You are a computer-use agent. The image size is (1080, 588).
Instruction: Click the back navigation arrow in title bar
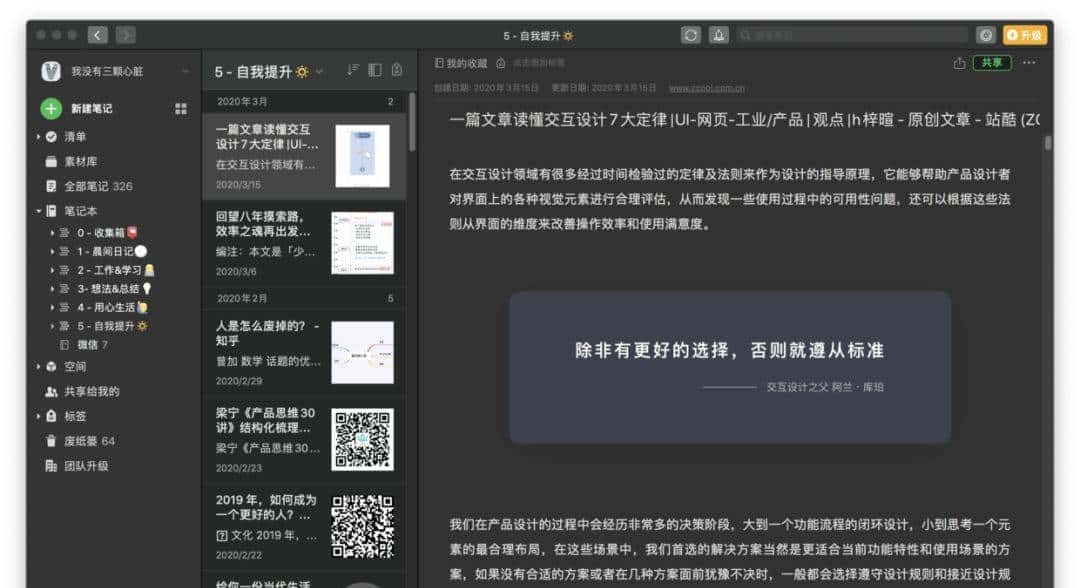click(x=97, y=34)
